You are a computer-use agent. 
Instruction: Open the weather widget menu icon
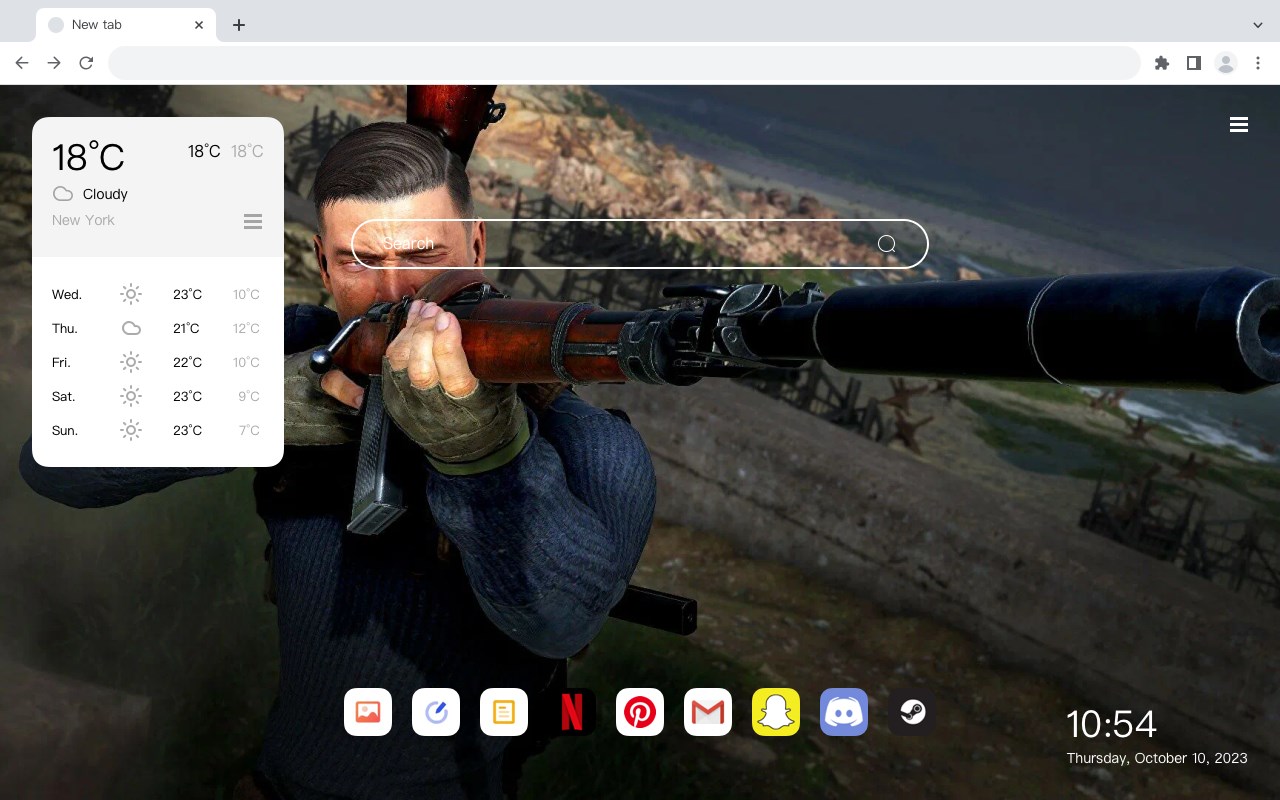click(253, 221)
